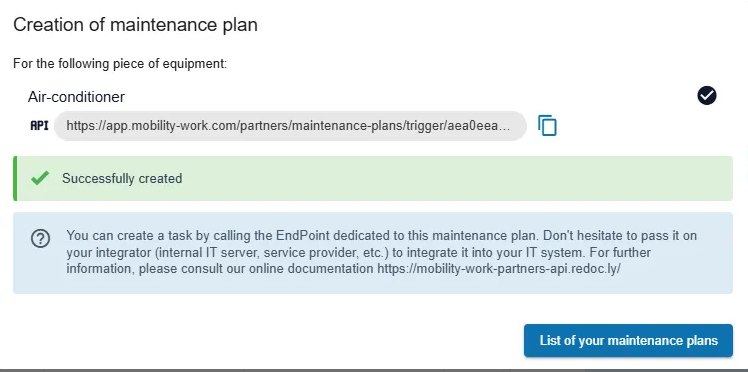748x372 pixels.
Task: Click the Successfully created message text
Action: [122, 178]
